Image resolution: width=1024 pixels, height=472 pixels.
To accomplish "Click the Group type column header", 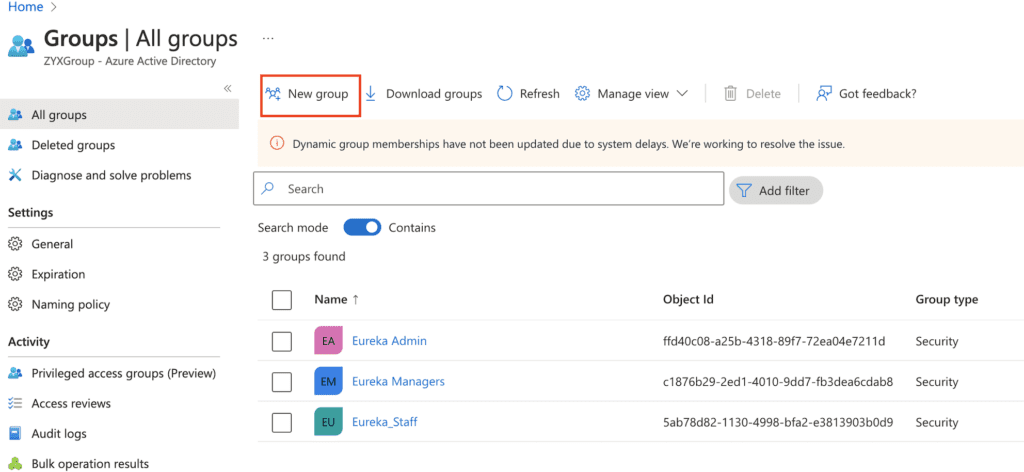I will point(947,300).
